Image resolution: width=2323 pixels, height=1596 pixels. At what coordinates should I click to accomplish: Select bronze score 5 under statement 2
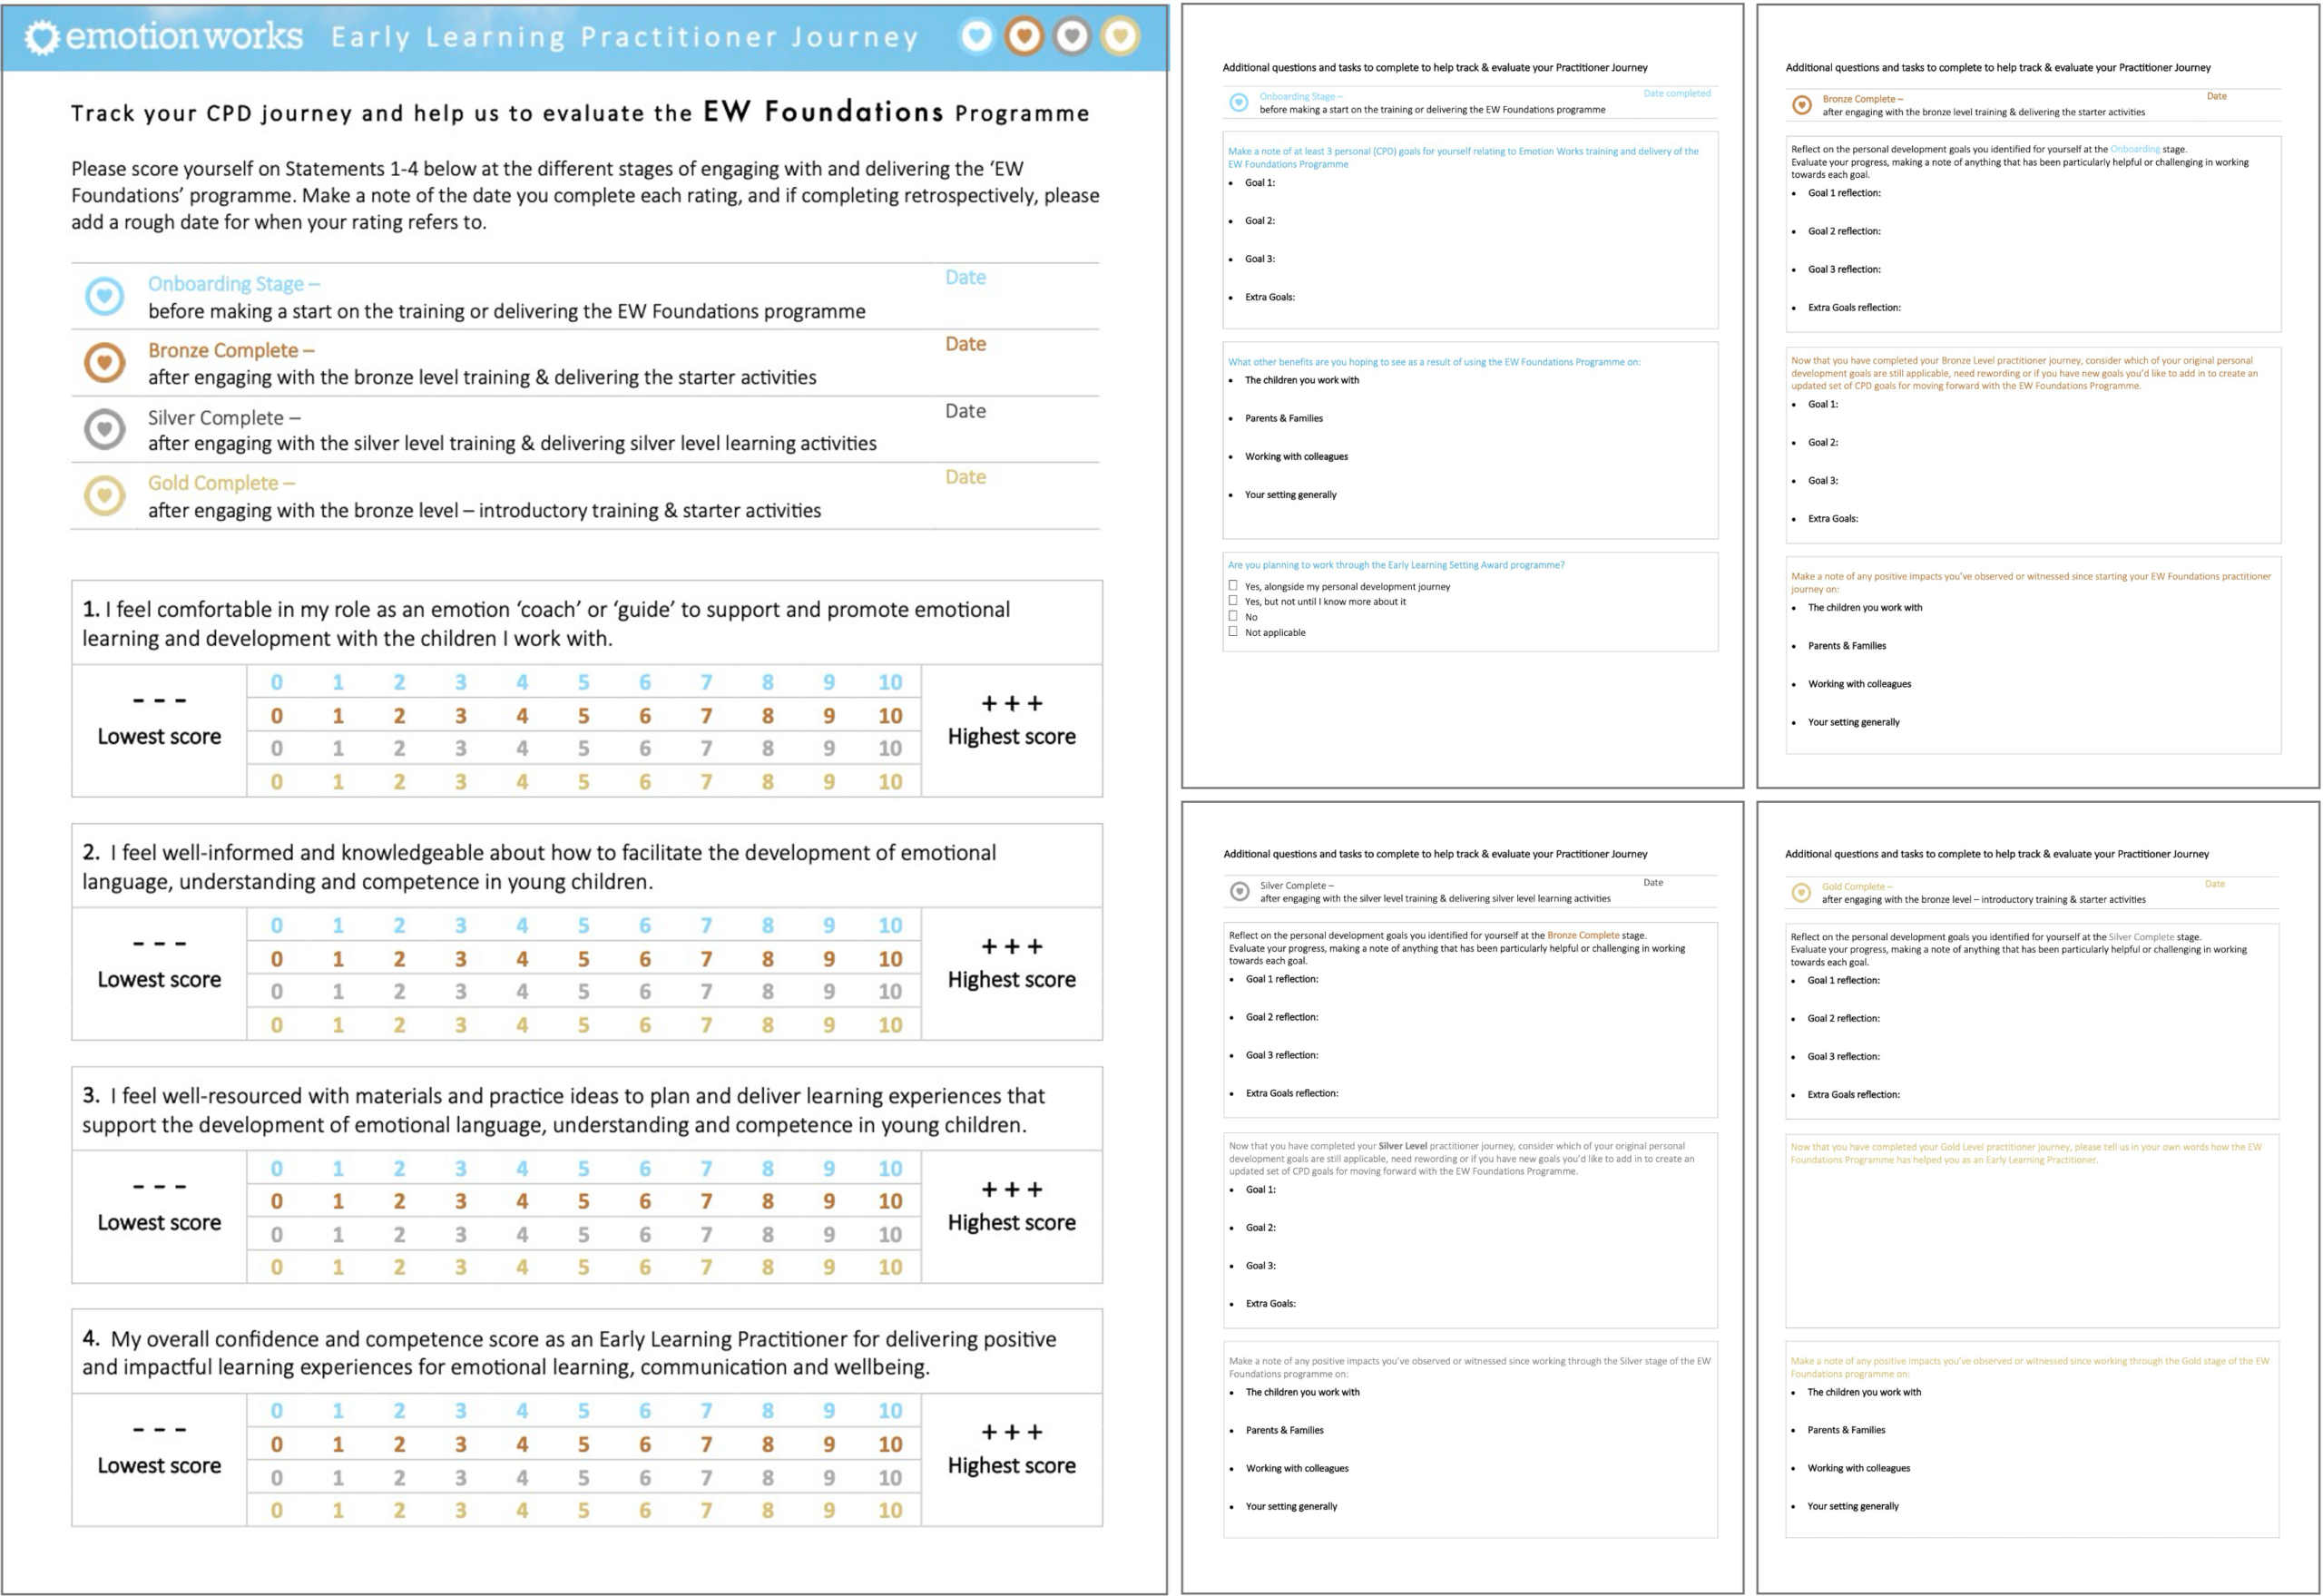click(x=583, y=959)
